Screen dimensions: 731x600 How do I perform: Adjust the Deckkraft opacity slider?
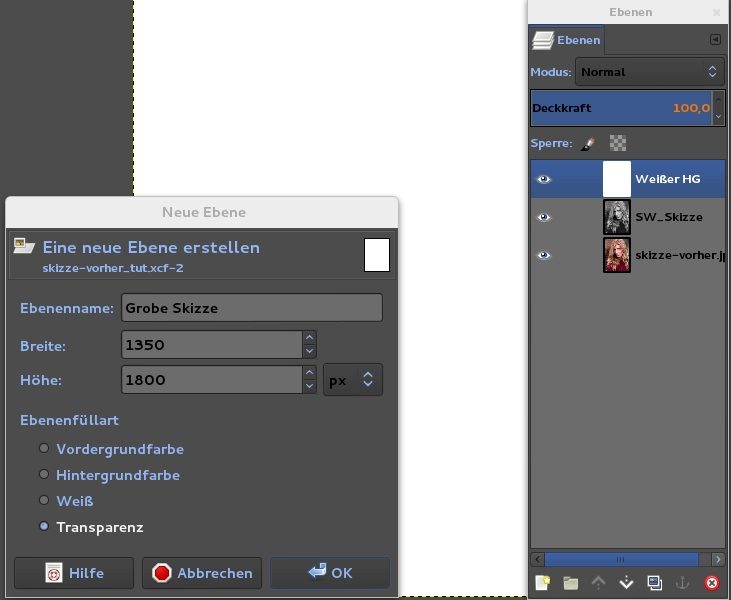[x=620, y=107]
